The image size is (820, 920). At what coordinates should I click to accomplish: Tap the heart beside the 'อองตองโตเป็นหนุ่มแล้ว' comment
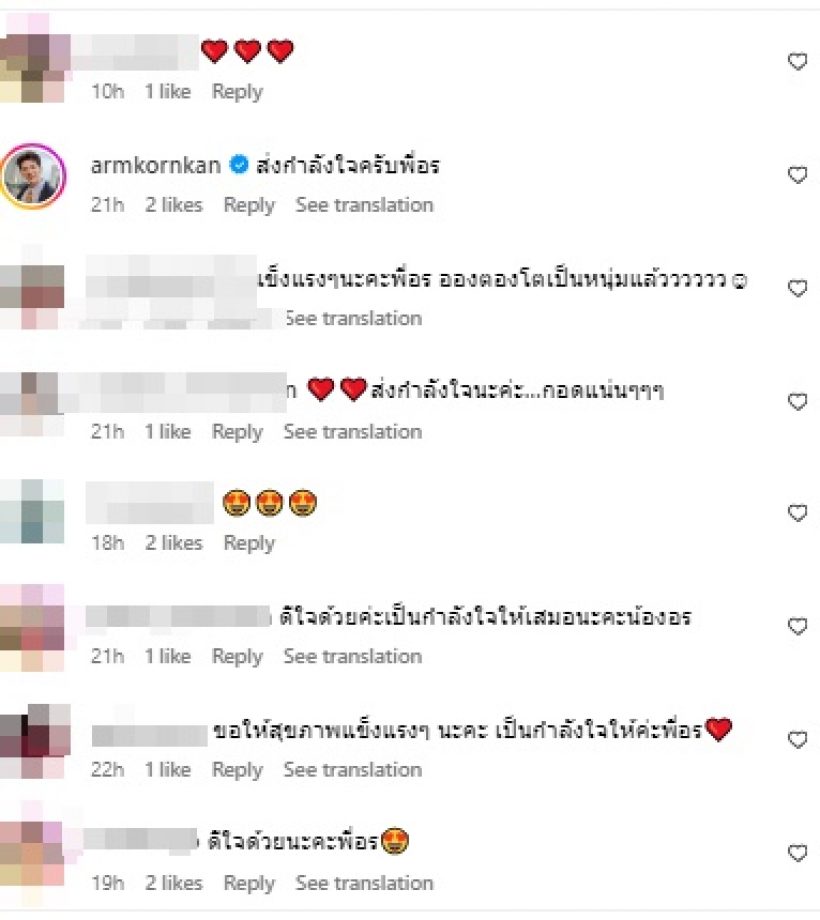[x=797, y=288]
